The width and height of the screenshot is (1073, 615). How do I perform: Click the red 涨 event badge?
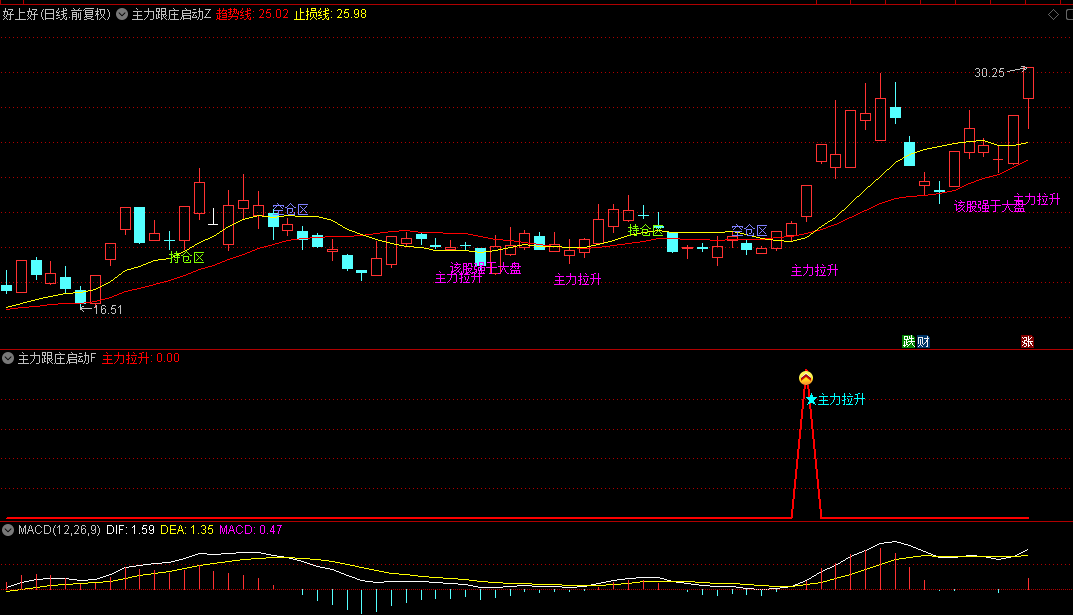coord(1027,341)
